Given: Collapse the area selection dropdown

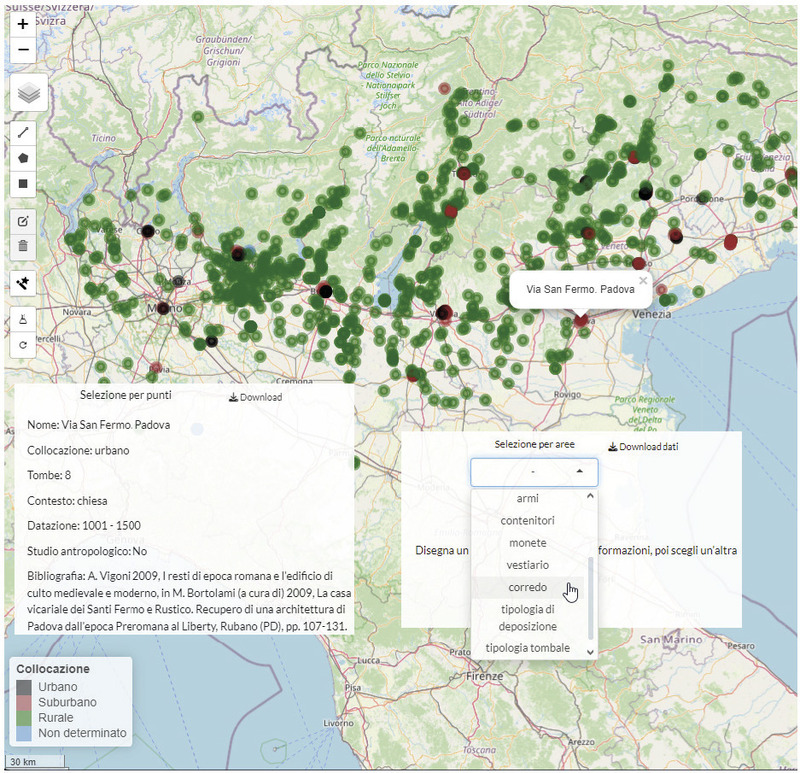Looking at the screenshot, I should click(x=579, y=471).
